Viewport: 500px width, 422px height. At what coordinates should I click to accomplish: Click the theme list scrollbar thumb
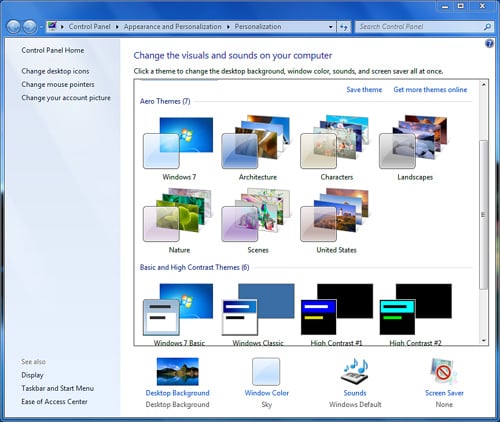483,215
